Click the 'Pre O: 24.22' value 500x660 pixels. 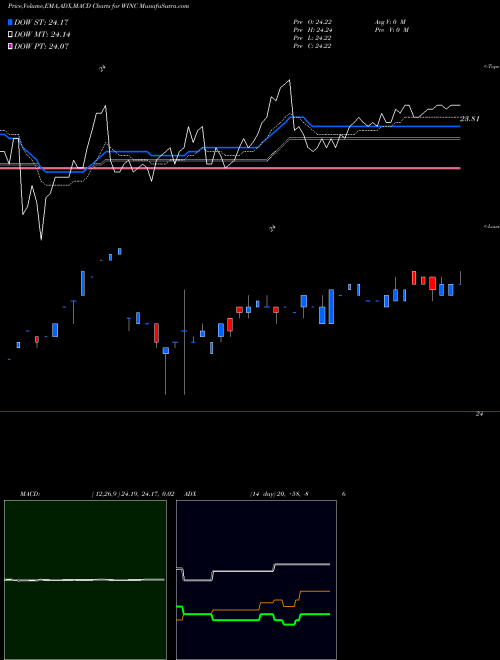pos(312,22)
